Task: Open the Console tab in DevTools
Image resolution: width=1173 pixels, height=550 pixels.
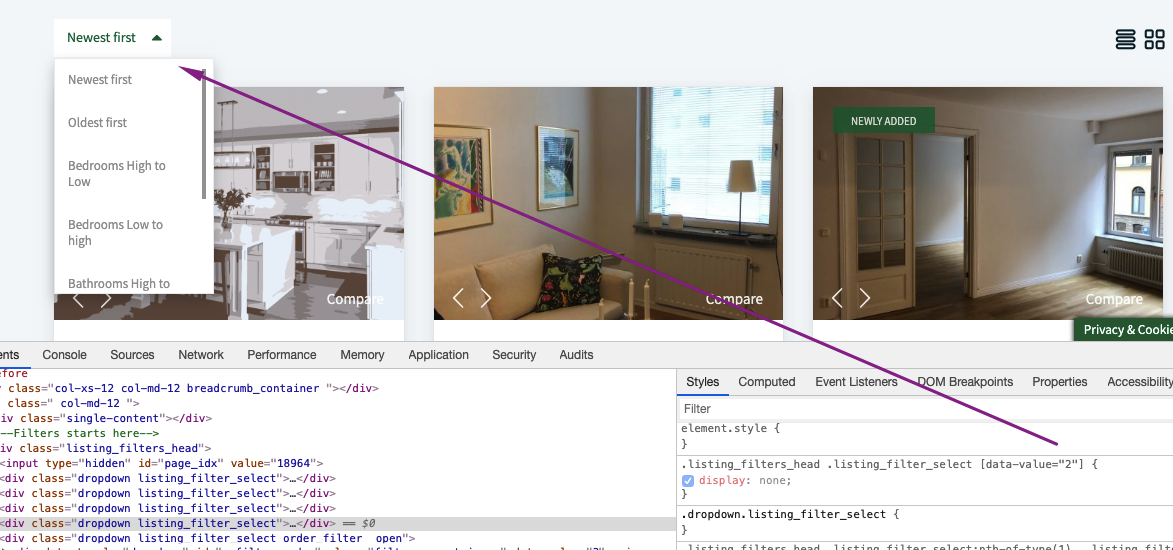Action: pos(64,355)
